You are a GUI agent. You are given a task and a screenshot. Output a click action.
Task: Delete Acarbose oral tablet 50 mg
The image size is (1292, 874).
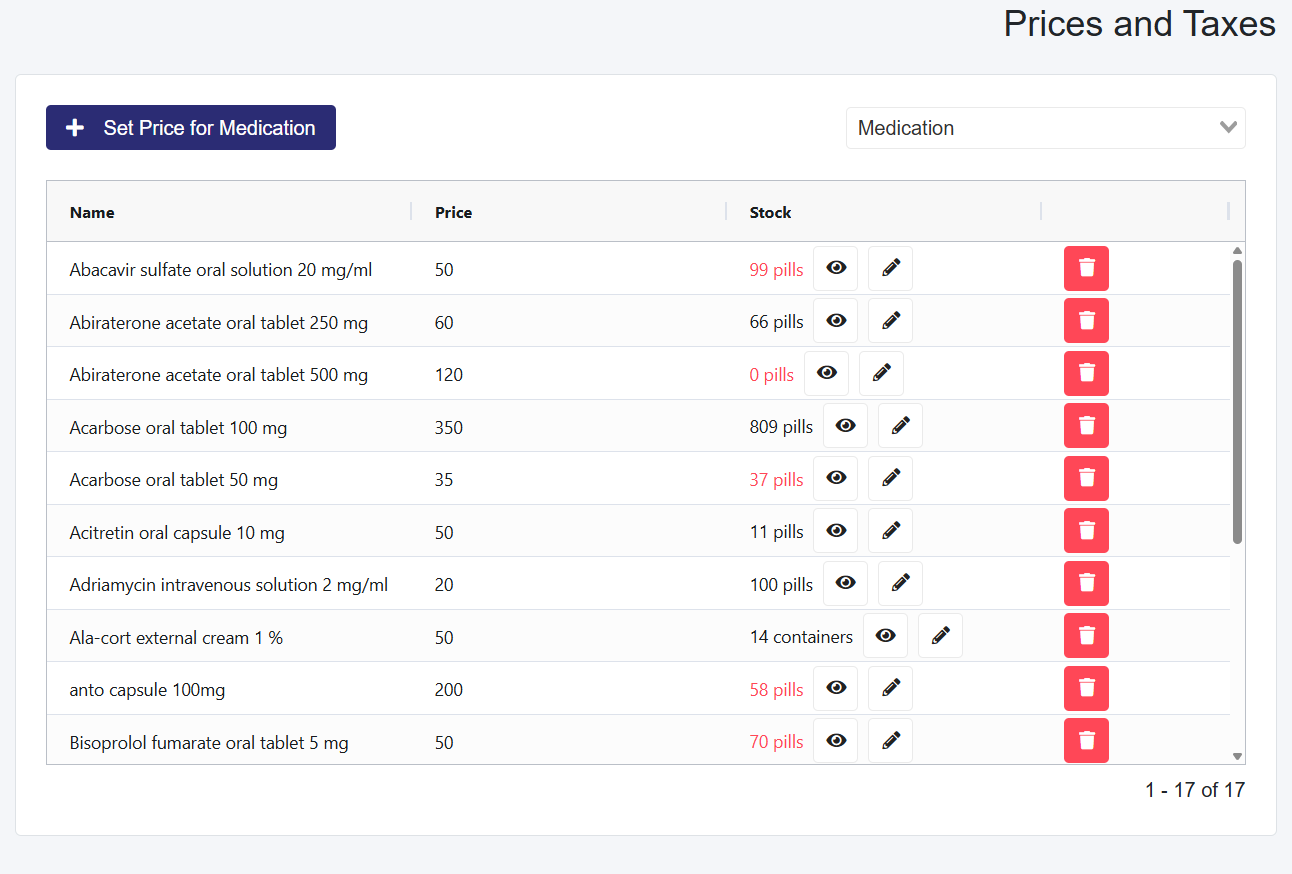tap(1086, 479)
